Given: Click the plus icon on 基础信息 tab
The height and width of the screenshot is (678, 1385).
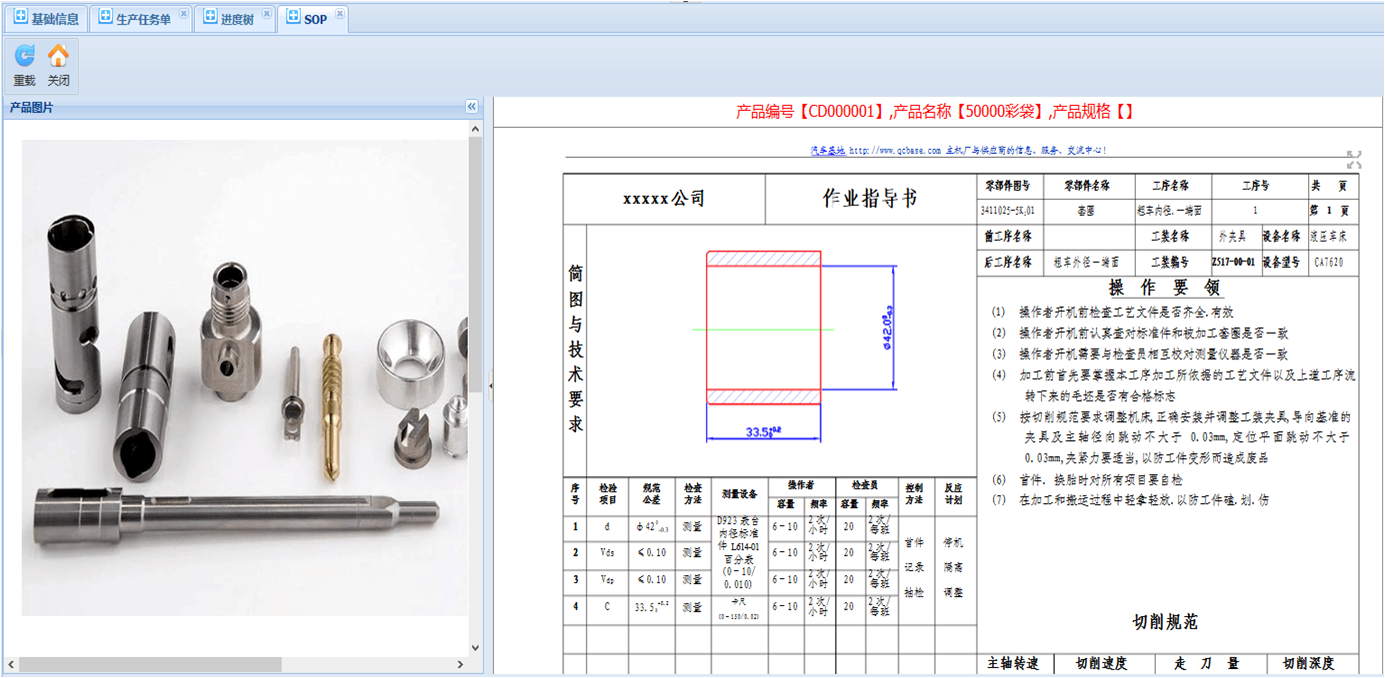Looking at the screenshot, I should (x=19, y=18).
